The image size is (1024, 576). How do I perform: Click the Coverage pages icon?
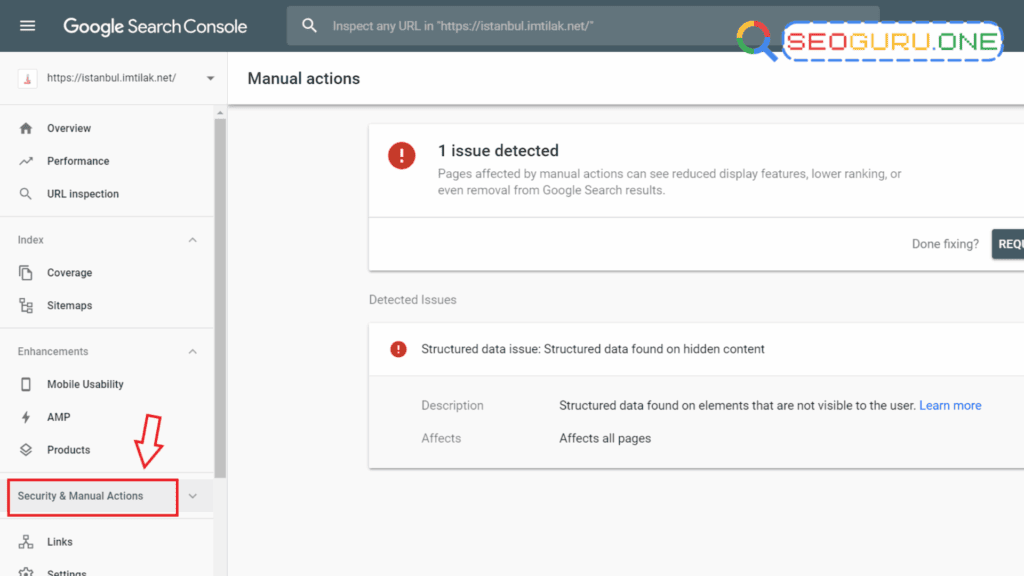[x=25, y=272]
